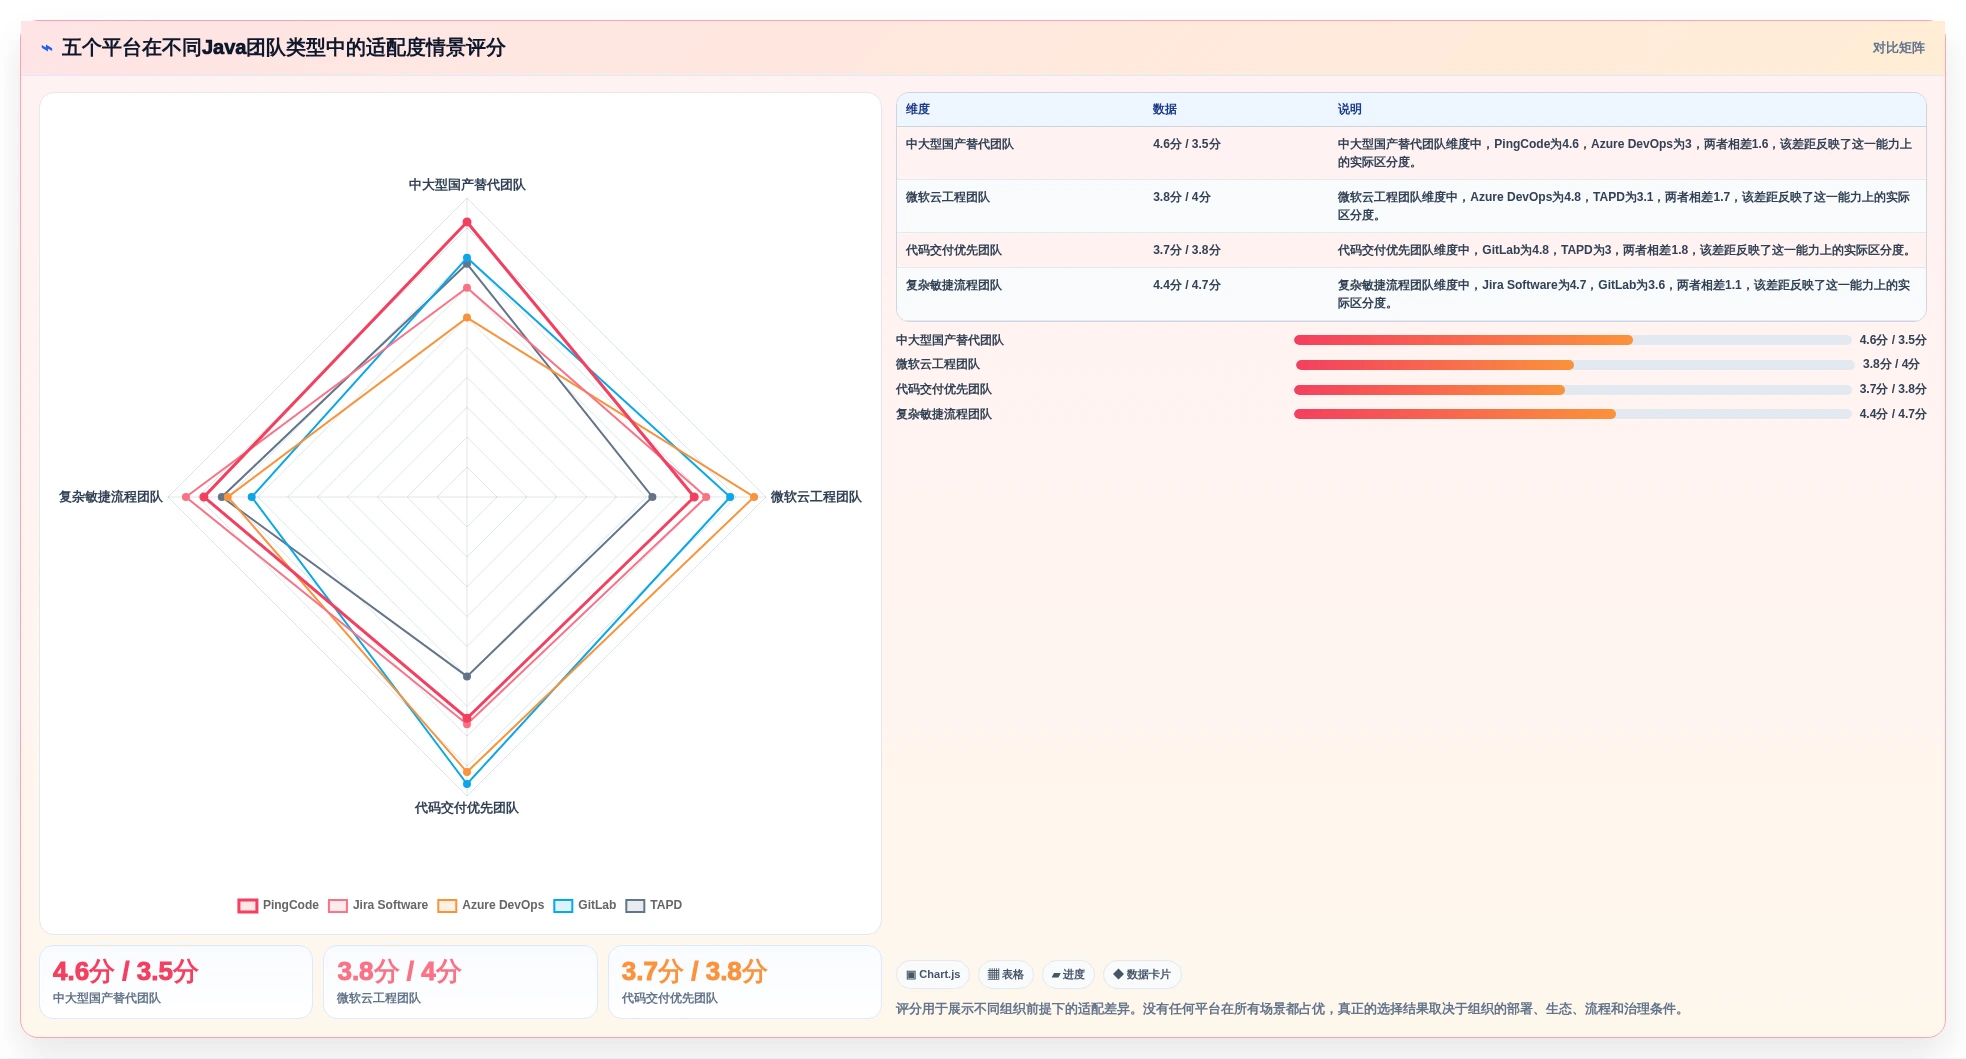Click the 数据 column header

click(x=1165, y=109)
